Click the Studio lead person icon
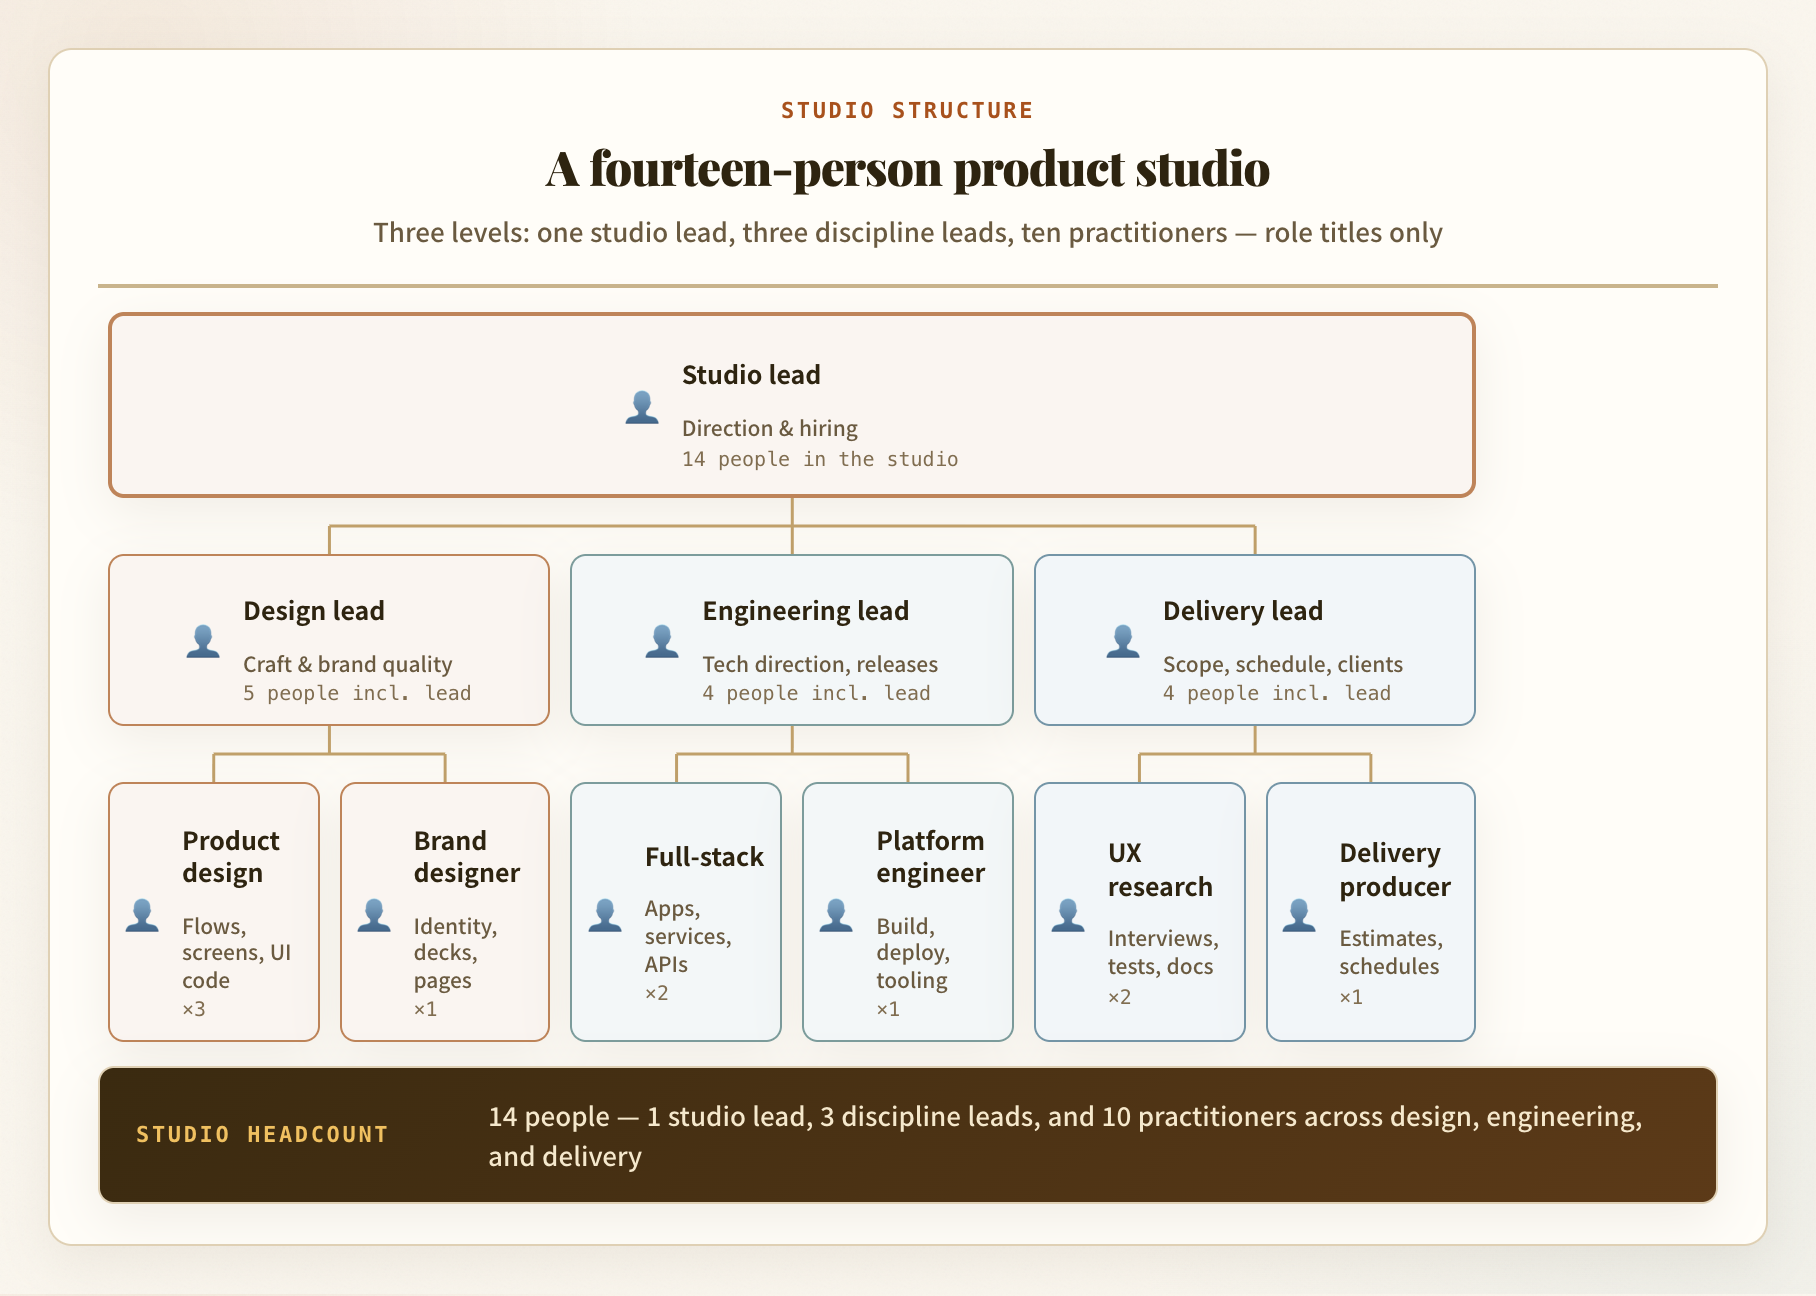 pyautogui.click(x=642, y=407)
